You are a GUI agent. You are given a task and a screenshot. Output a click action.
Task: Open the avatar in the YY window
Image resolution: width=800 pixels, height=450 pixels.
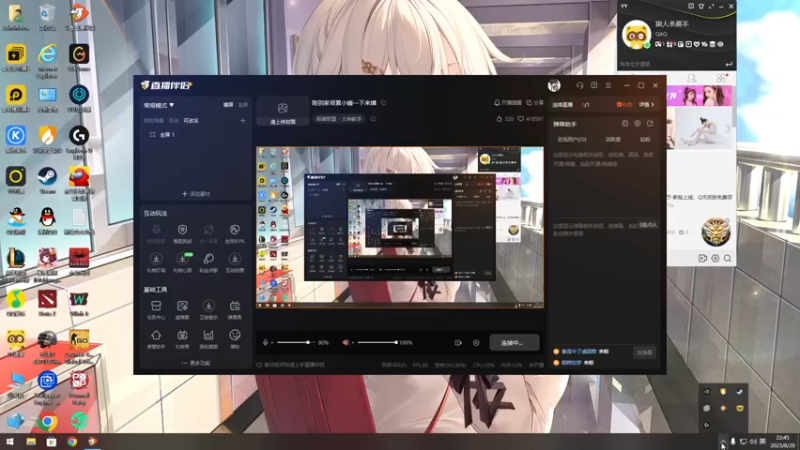click(636, 35)
